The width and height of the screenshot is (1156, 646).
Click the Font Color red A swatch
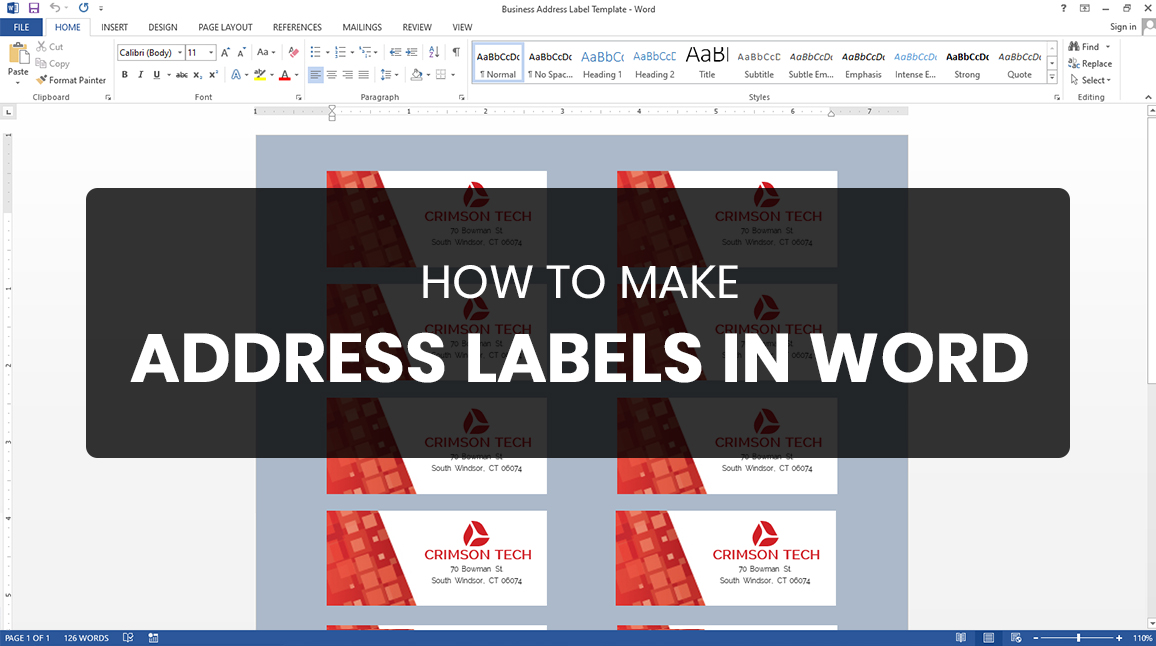point(285,74)
